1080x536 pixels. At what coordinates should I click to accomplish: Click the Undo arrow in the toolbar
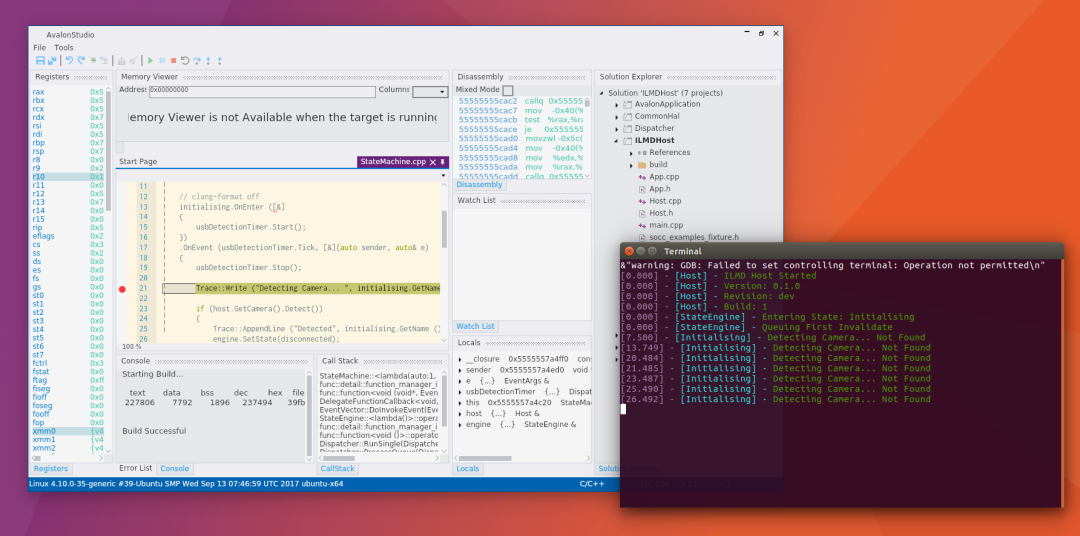(x=69, y=61)
